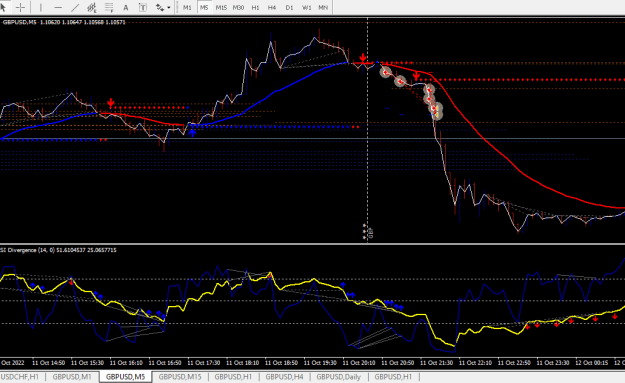This screenshot has height=383, width=625.
Task: Click the '11 Oct 18:50' time axis label
Action: [281, 363]
